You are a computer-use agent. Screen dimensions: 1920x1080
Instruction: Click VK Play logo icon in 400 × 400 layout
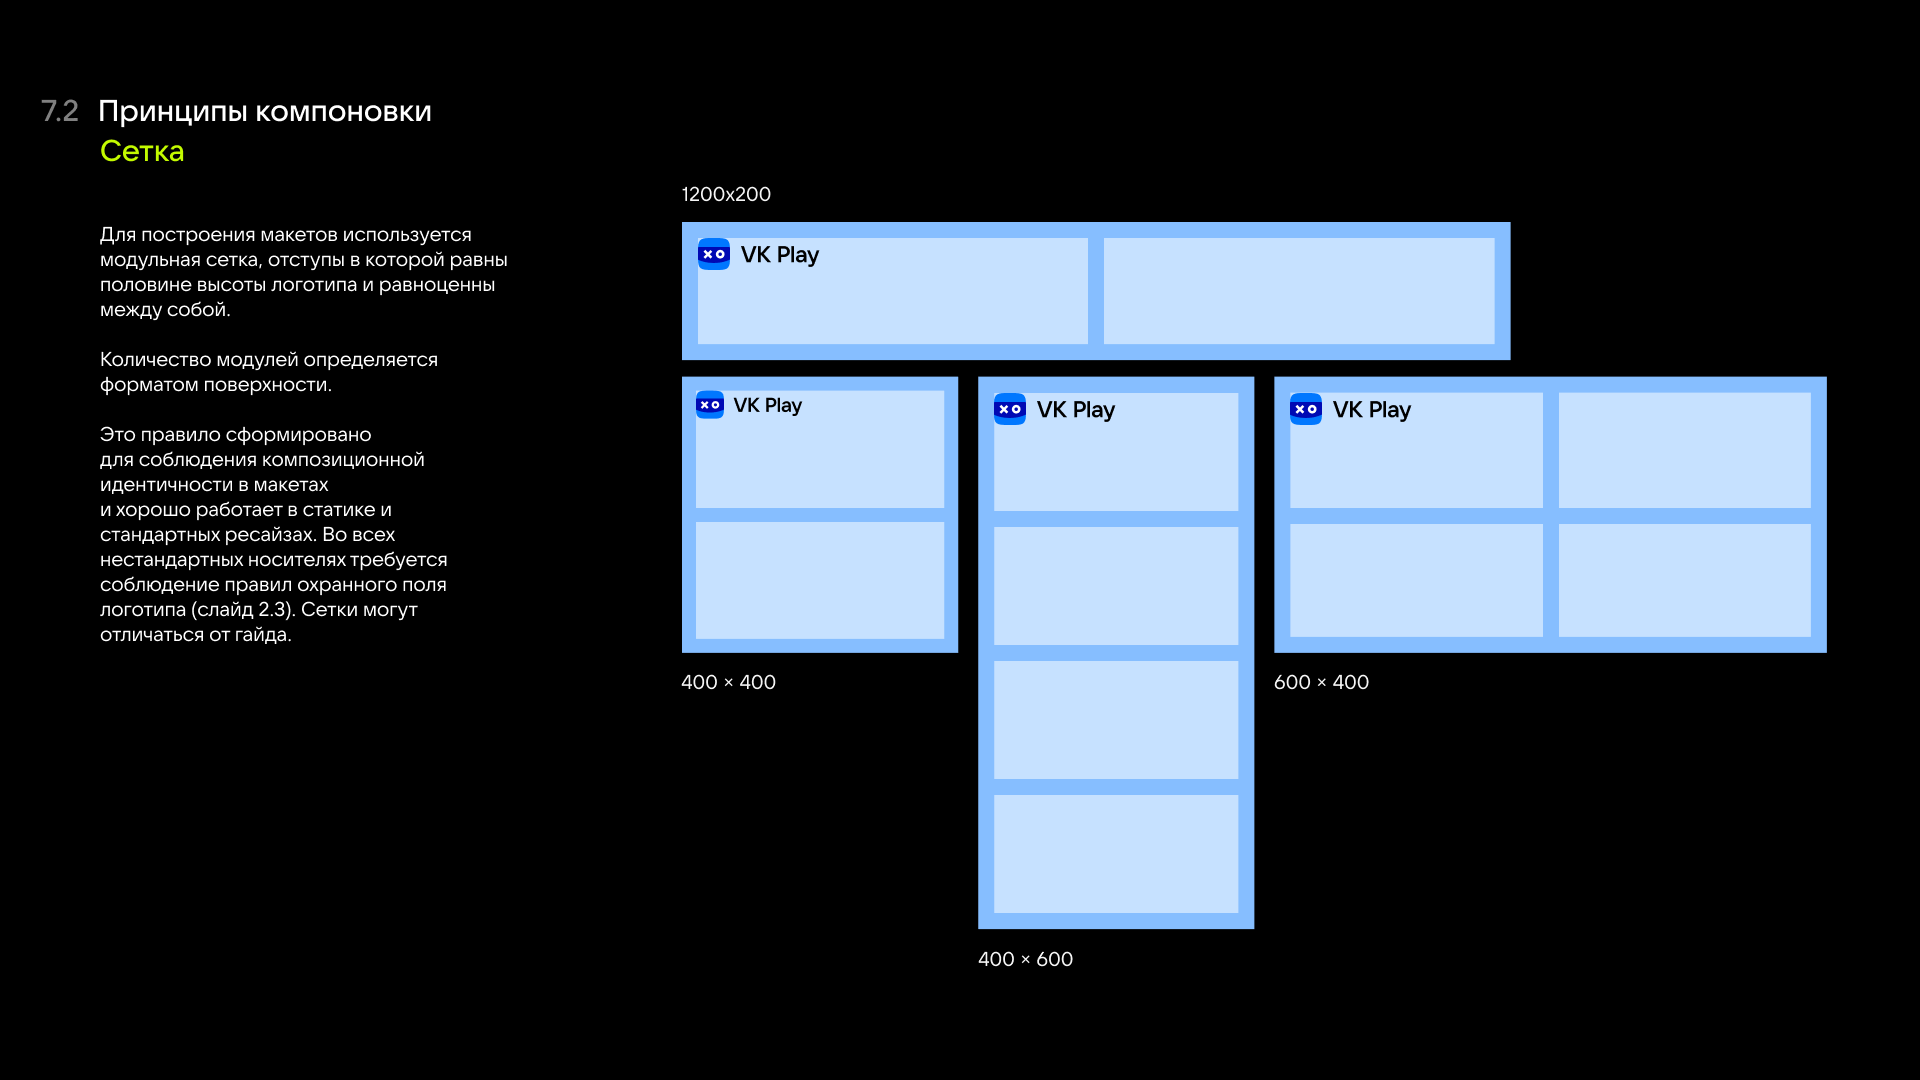click(x=710, y=405)
